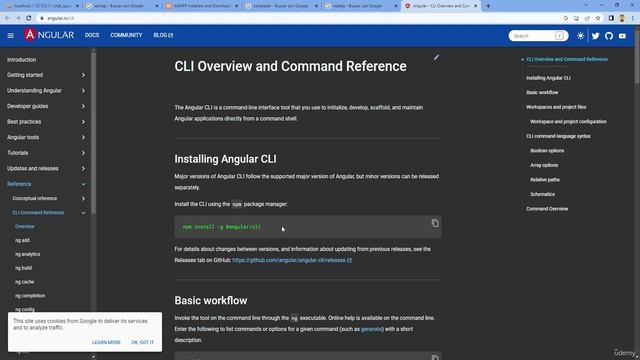Toggle the Chrome side panel icon
Image resolution: width=640 pixels, height=360 pixels.
tap(611, 18)
